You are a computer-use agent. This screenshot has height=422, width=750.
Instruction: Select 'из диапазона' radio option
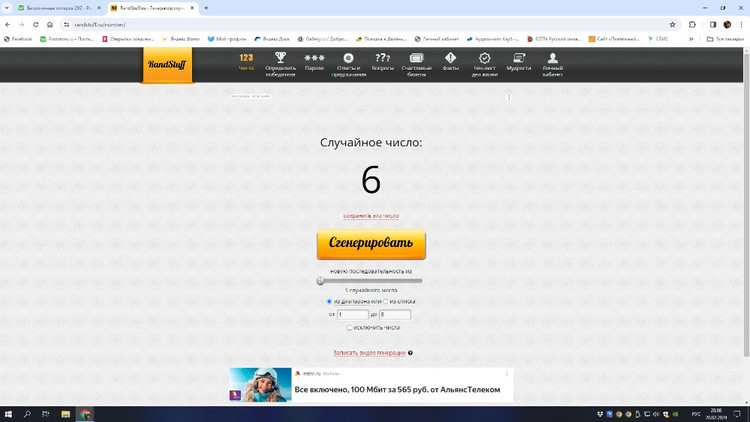click(x=329, y=301)
